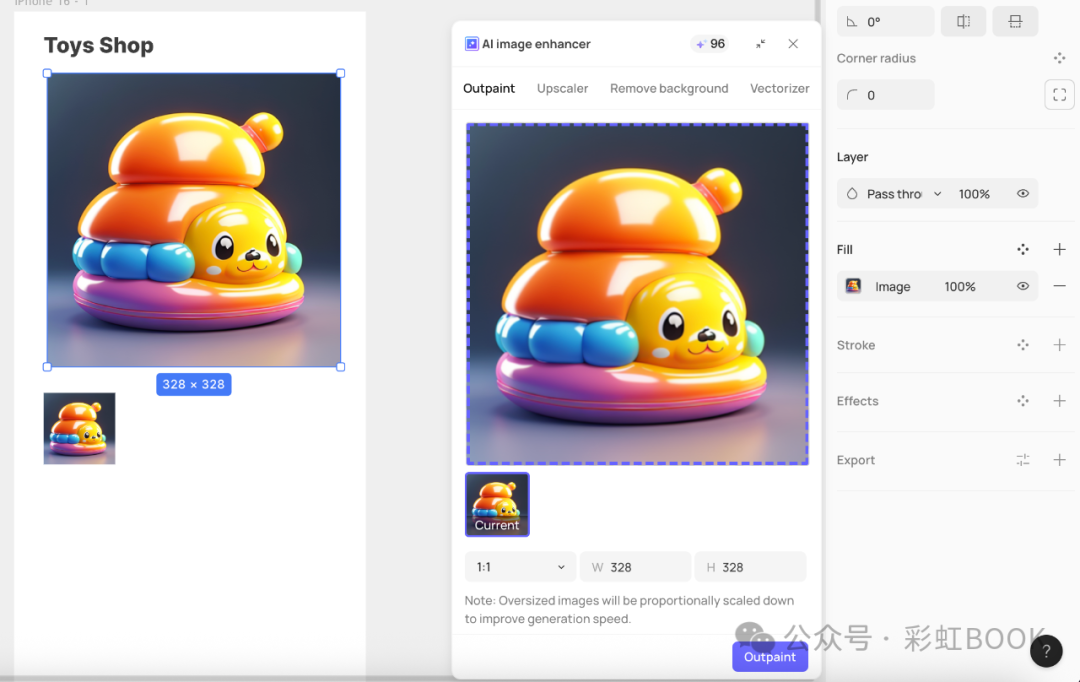Click the Image fill swatch thumbnail

point(853,286)
